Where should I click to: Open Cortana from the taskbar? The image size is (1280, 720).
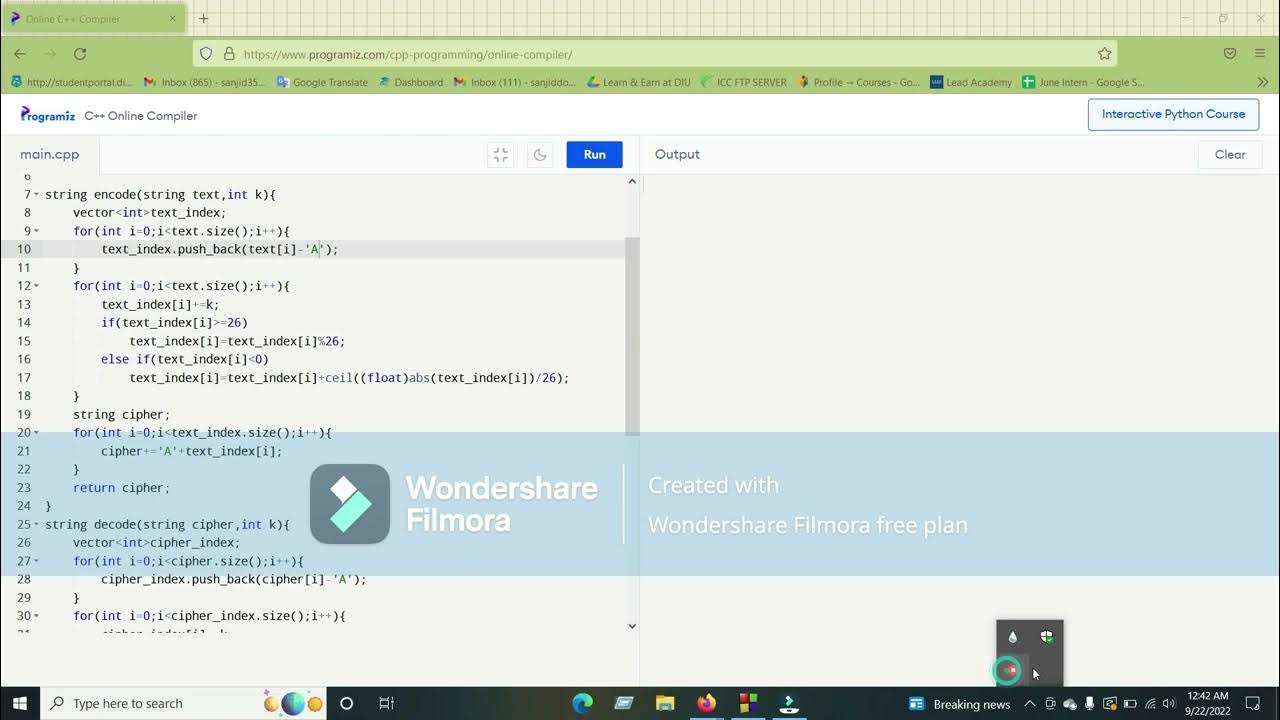pyautogui.click(x=346, y=703)
